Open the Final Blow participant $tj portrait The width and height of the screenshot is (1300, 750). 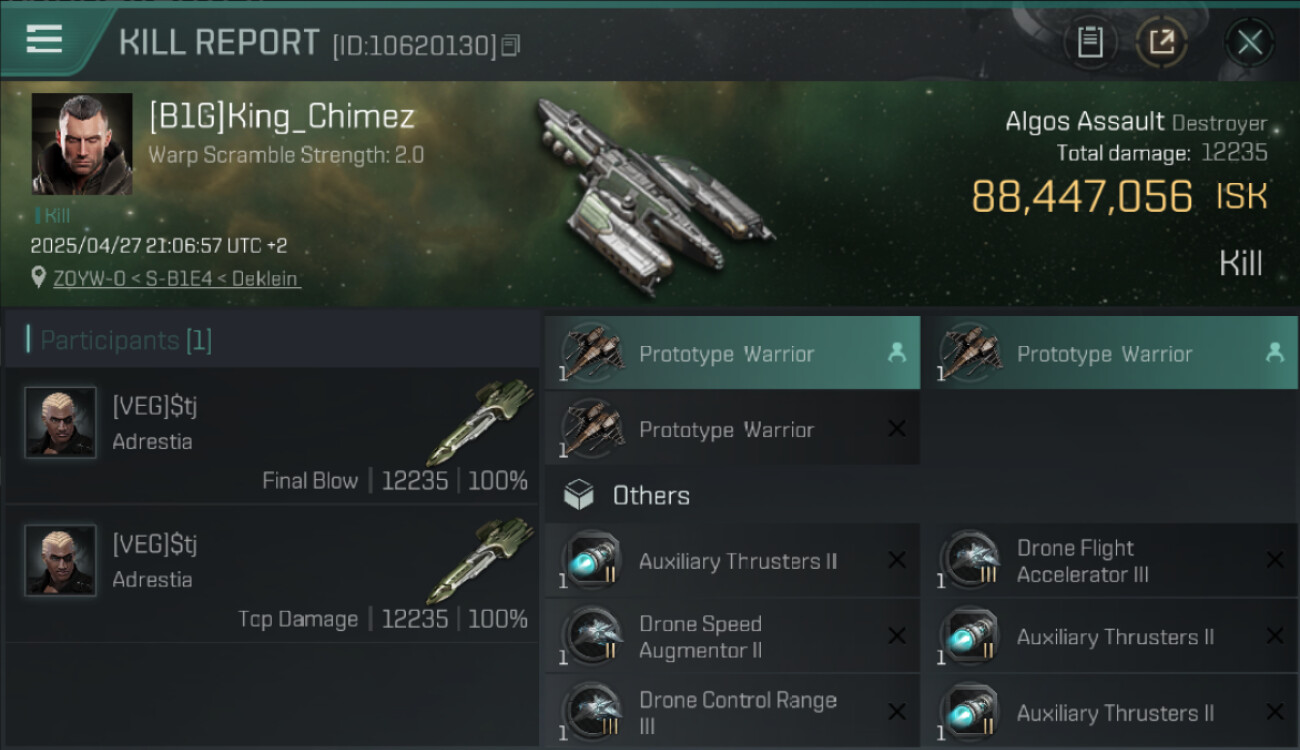point(60,422)
